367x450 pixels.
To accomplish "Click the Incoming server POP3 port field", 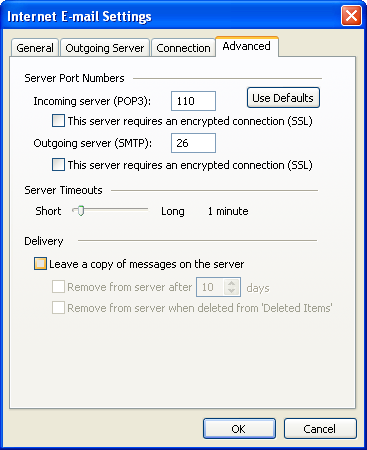I will click(193, 101).
